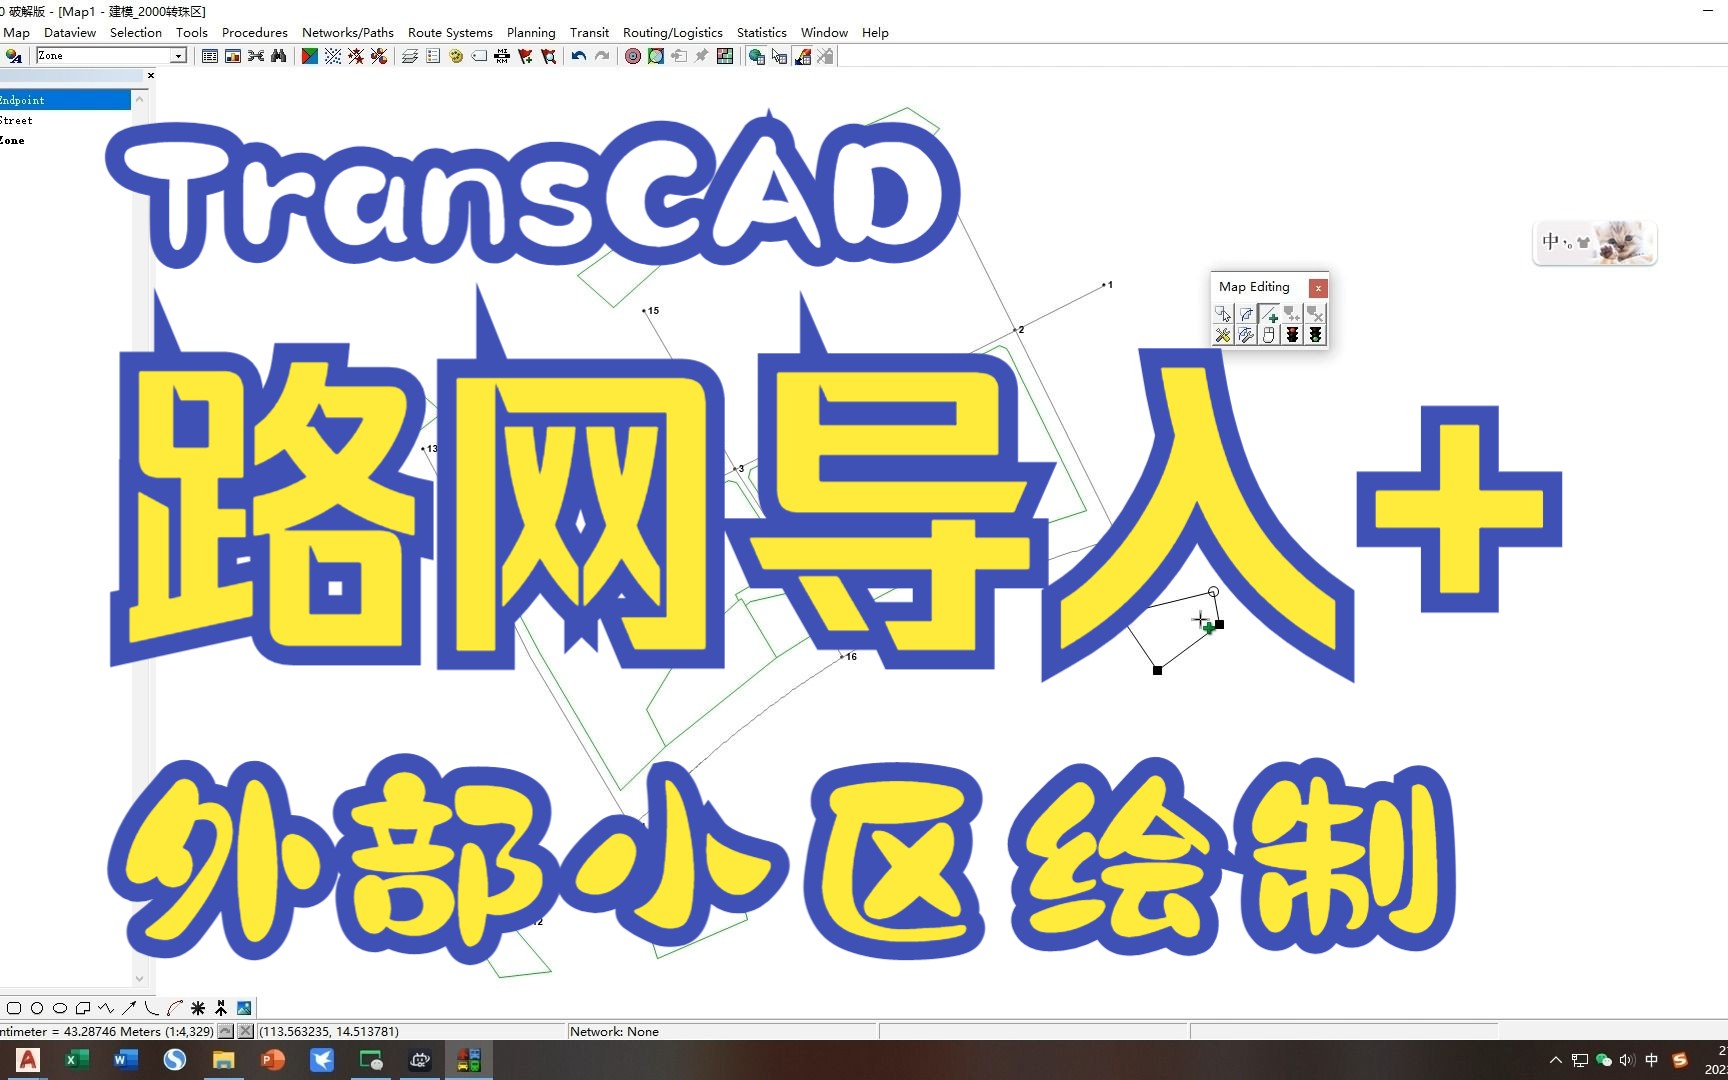Select the polygon pointer tool in Map Editing
The image size is (1728, 1080).
click(1223, 314)
